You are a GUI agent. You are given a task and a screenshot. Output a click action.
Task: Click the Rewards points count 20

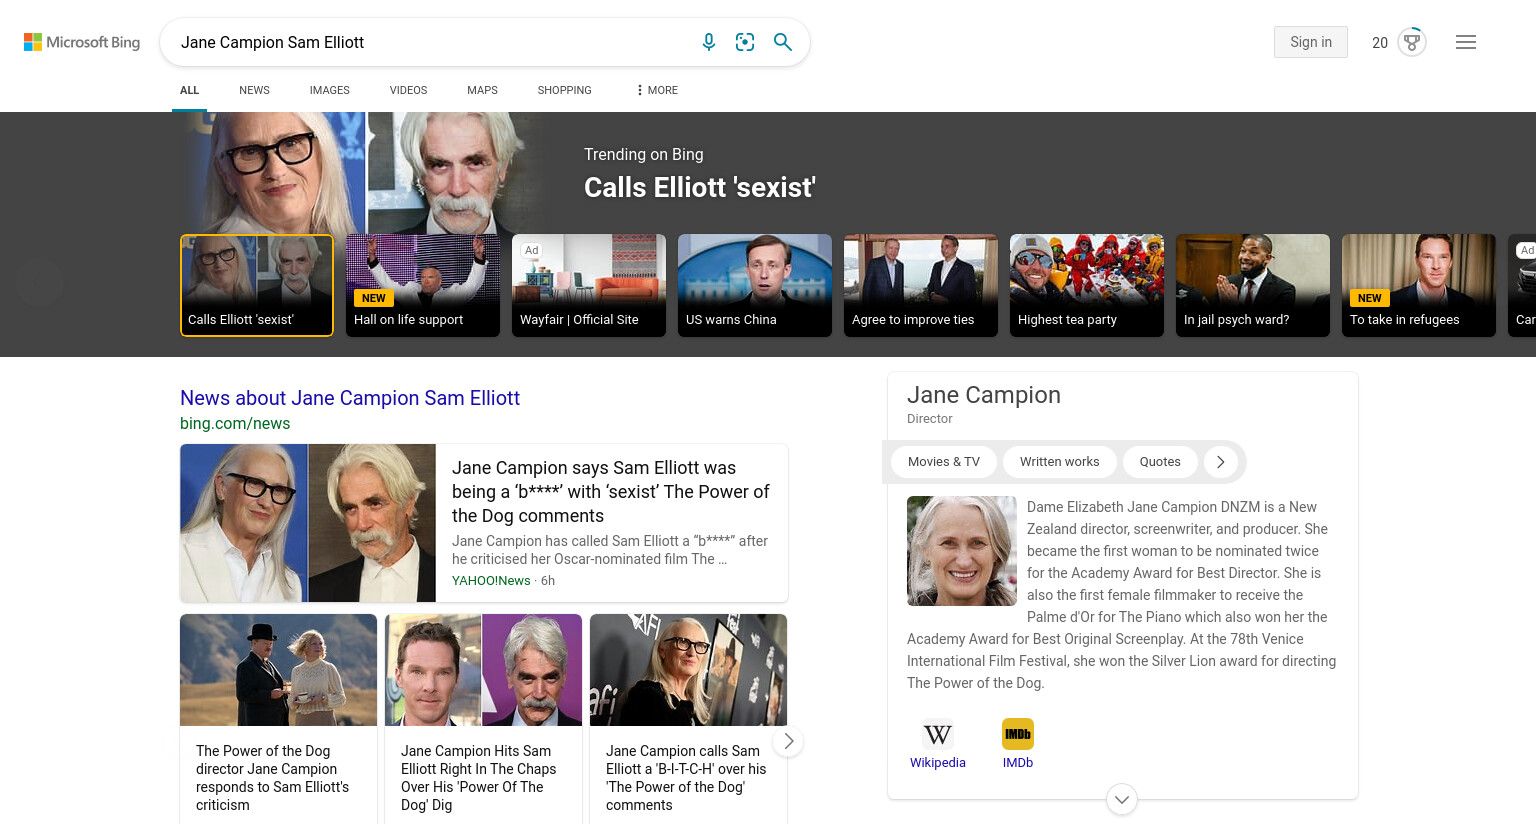(1380, 43)
